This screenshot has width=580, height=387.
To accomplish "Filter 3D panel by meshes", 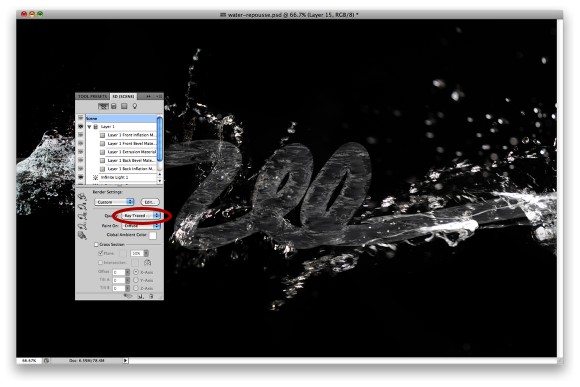I will 114,107.
